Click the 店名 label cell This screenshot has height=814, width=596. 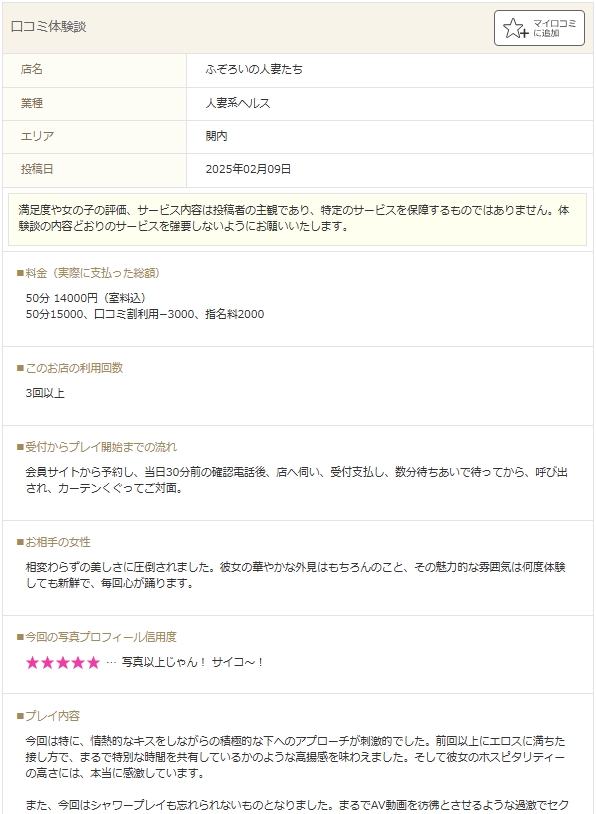pyautogui.click(x=94, y=70)
